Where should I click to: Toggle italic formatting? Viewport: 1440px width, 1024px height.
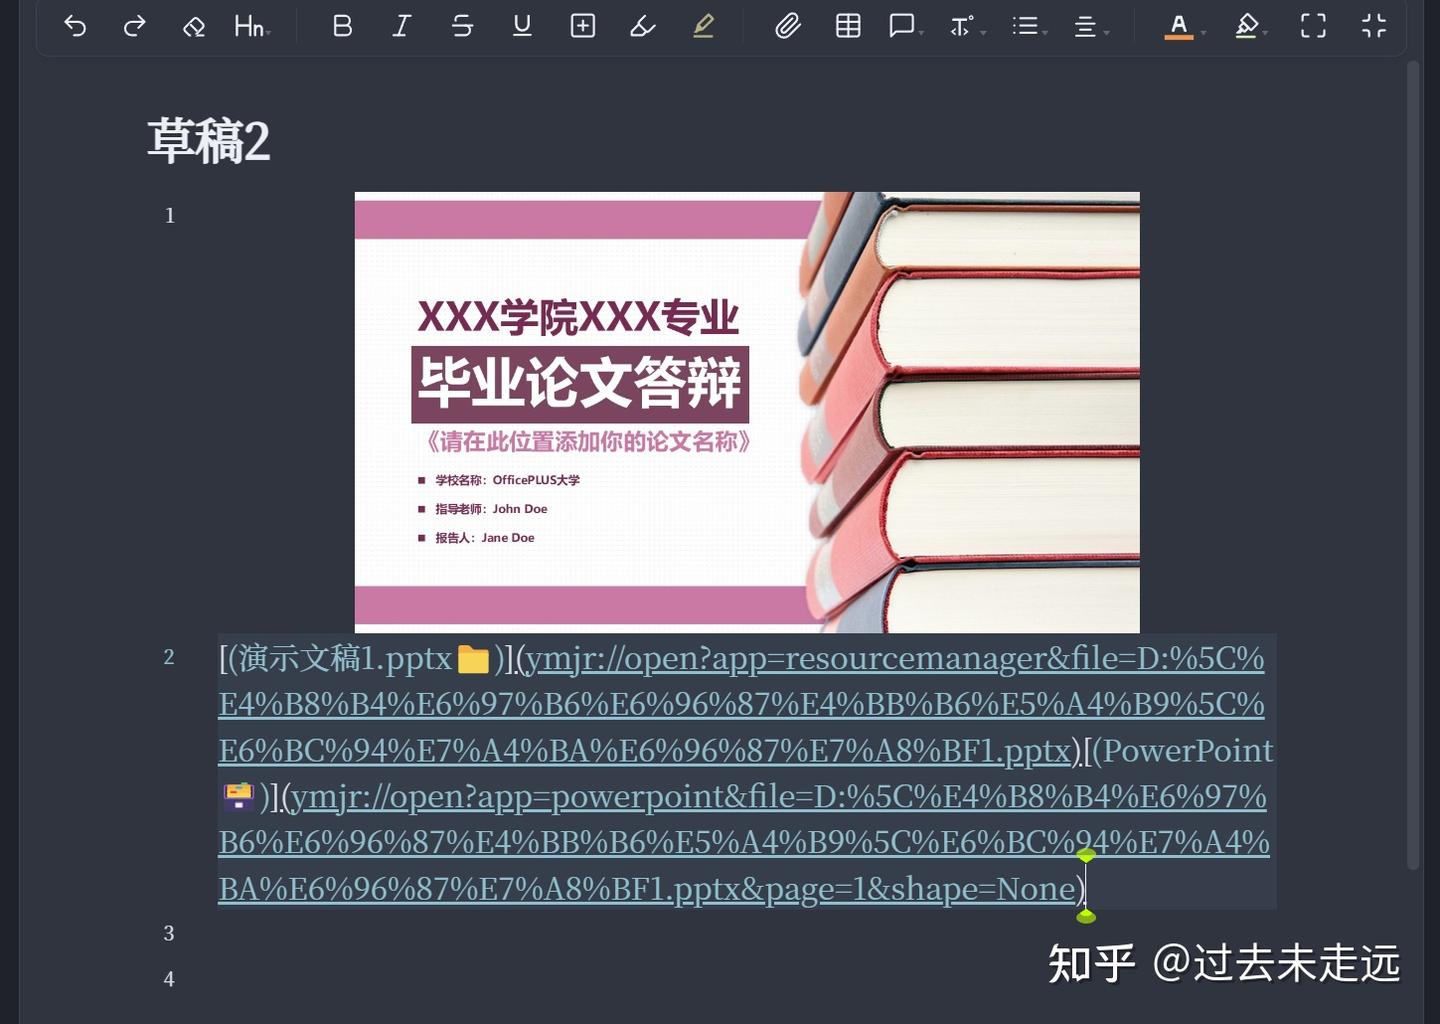(x=401, y=27)
